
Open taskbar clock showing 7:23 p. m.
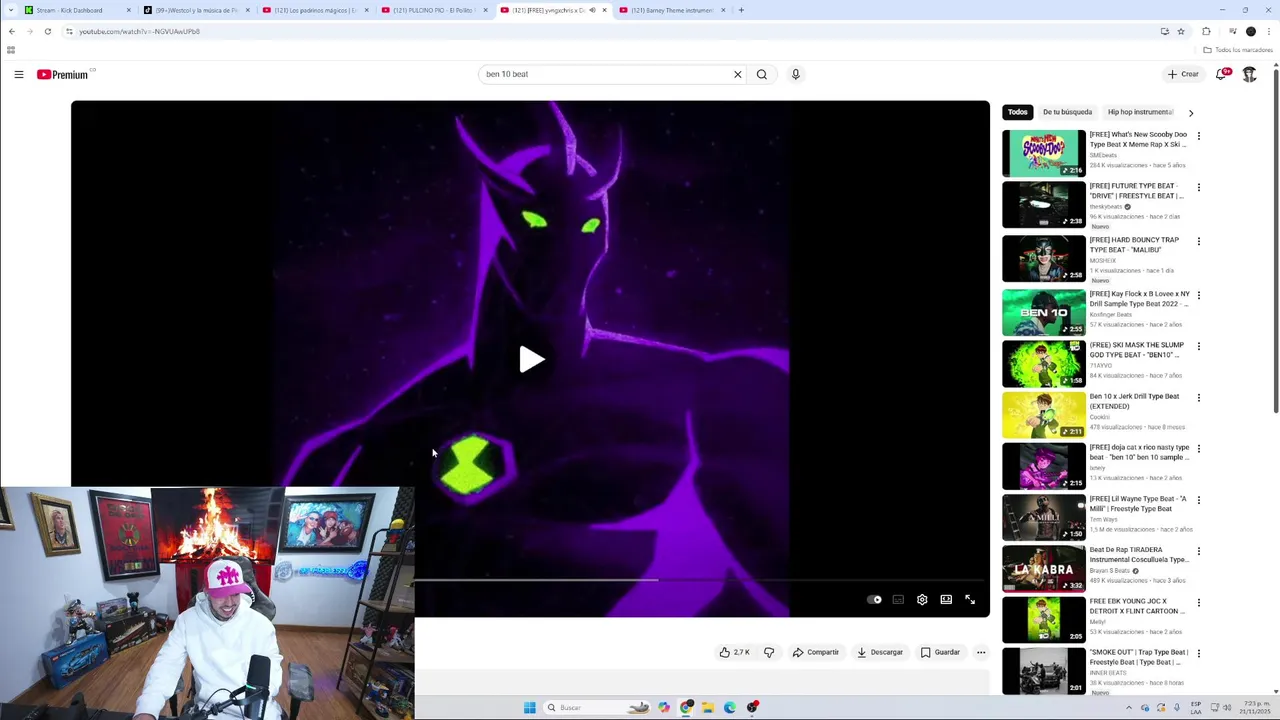tap(1255, 708)
